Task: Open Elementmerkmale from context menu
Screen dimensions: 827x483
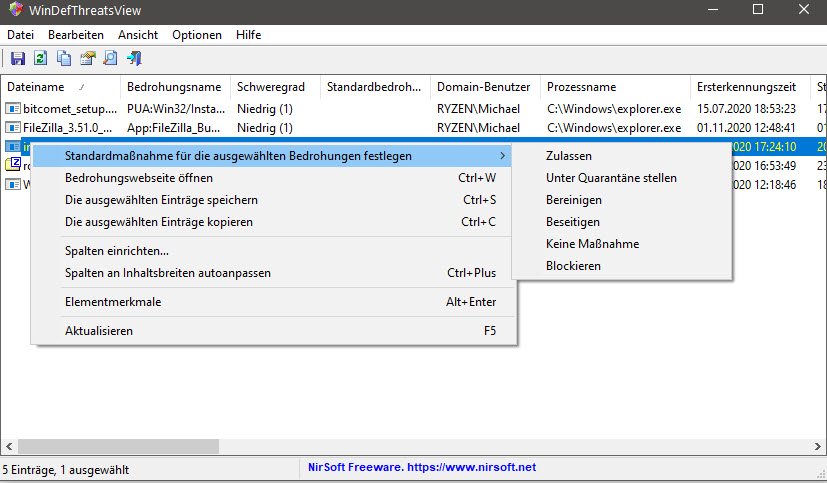Action: click(274, 302)
